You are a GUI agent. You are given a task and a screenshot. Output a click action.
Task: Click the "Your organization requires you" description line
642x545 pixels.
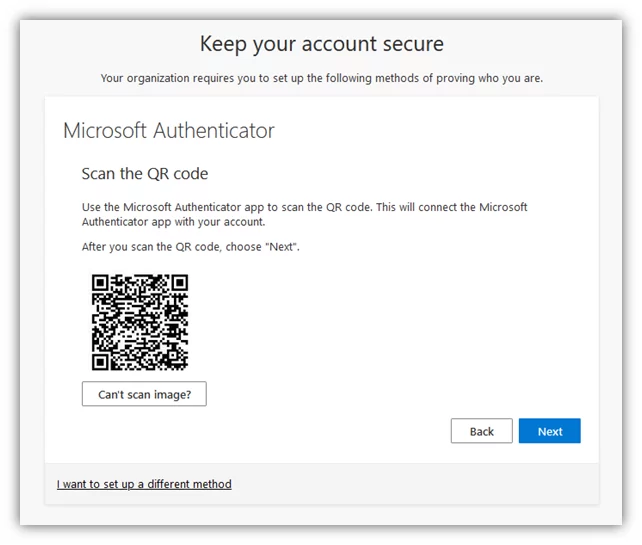click(322, 78)
